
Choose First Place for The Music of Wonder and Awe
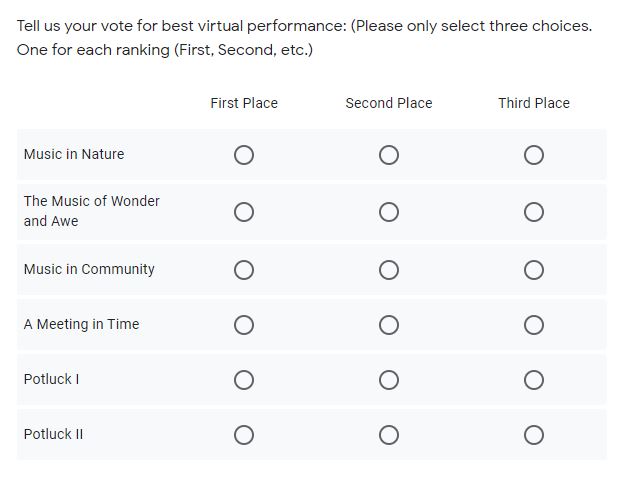point(244,212)
